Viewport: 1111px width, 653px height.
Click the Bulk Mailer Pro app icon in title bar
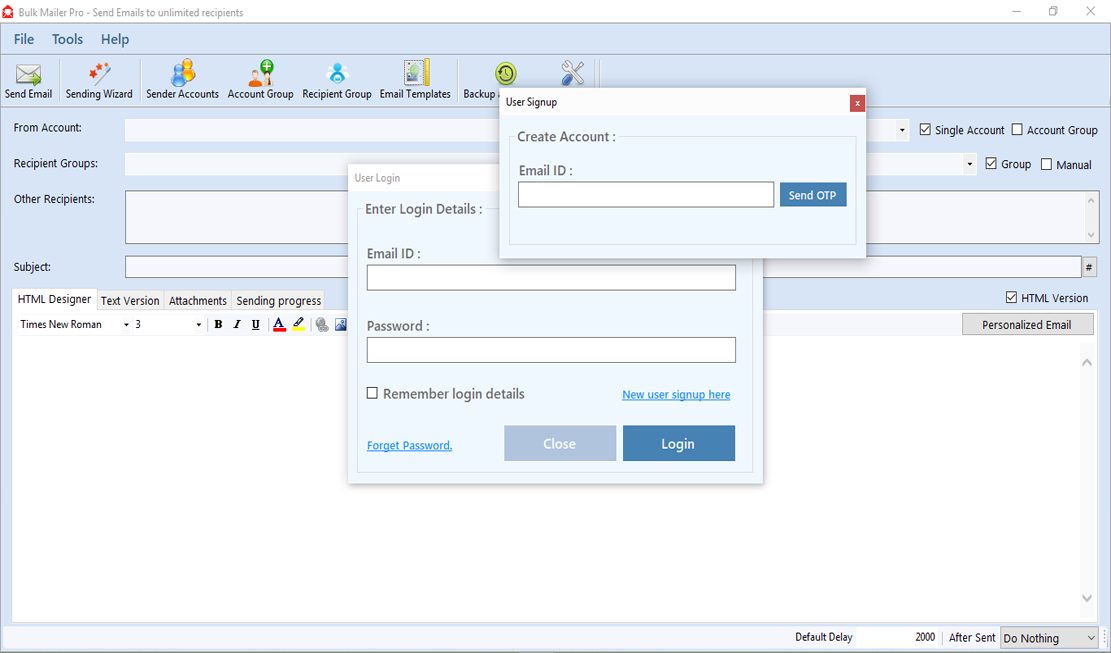click(x=8, y=12)
